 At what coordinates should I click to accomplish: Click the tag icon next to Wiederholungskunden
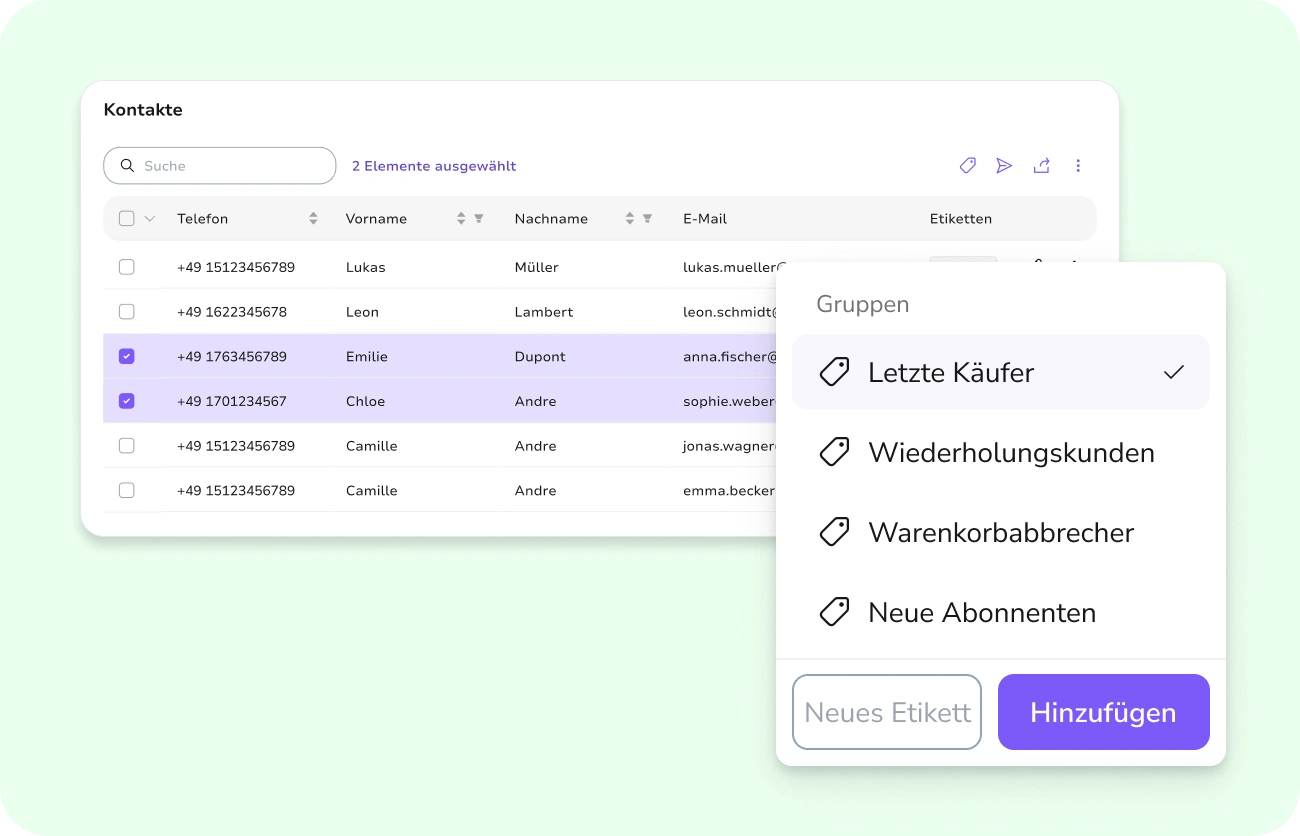[x=834, y=451]
